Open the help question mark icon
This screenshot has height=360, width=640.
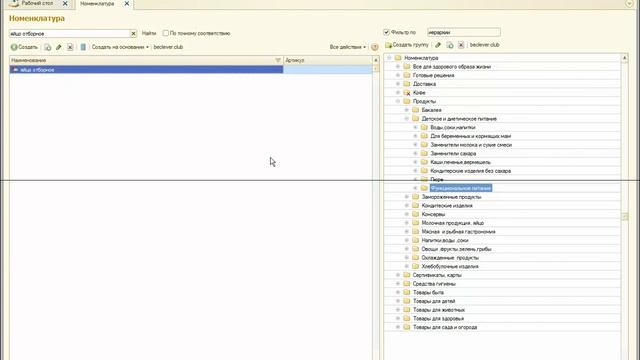pos(375,47)
